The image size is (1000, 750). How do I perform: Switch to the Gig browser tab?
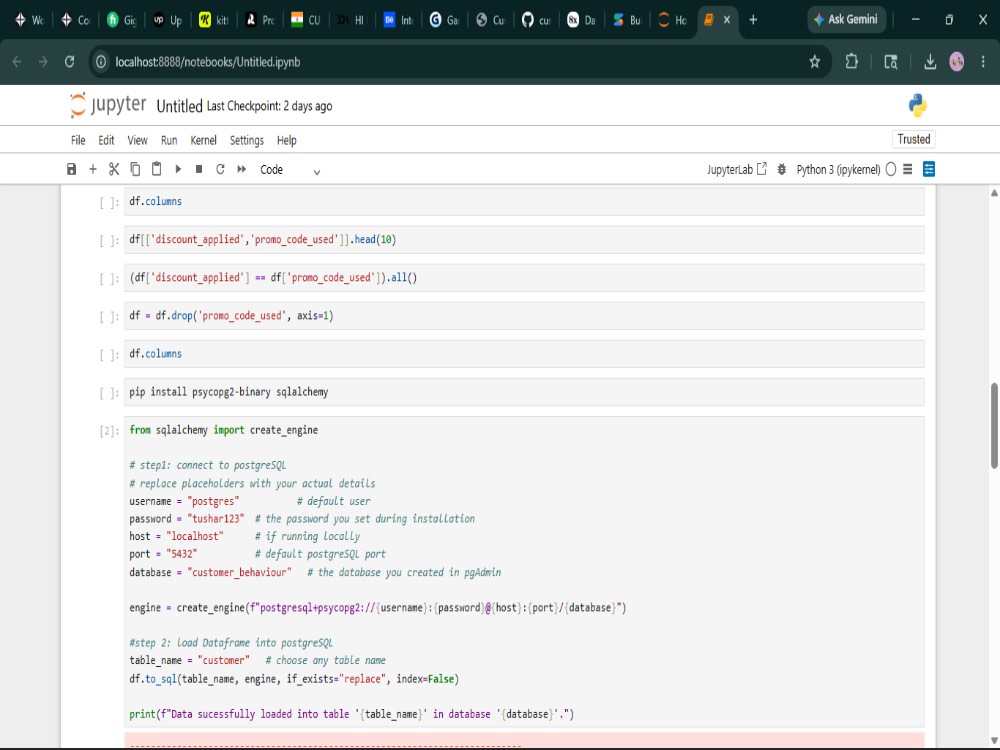point(121,20)
